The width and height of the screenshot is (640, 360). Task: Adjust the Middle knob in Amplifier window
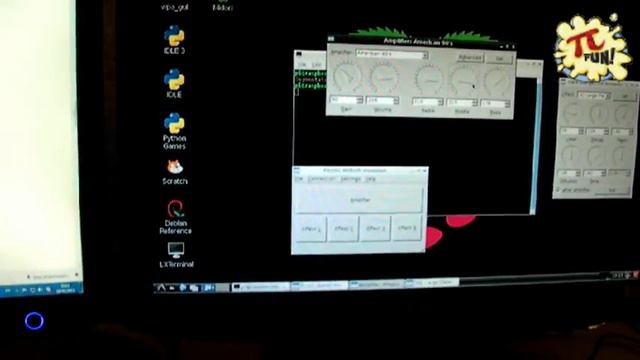(x=463, y=81)
